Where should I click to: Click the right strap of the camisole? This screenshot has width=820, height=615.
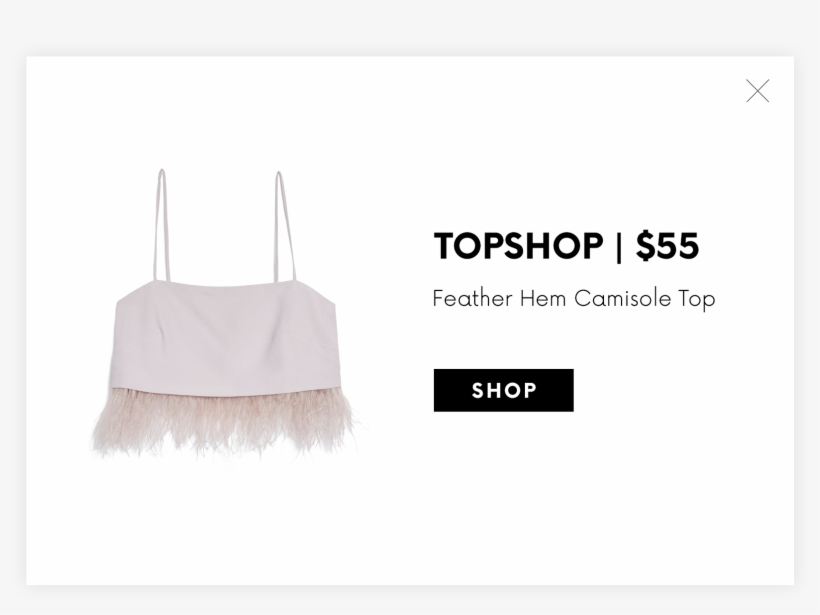286,227
